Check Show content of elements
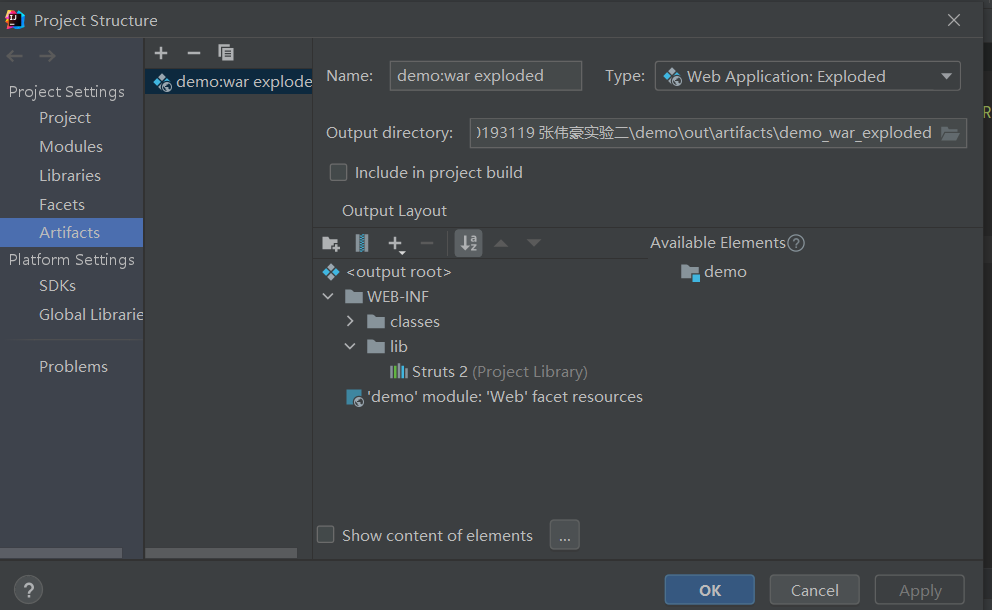 326,535
